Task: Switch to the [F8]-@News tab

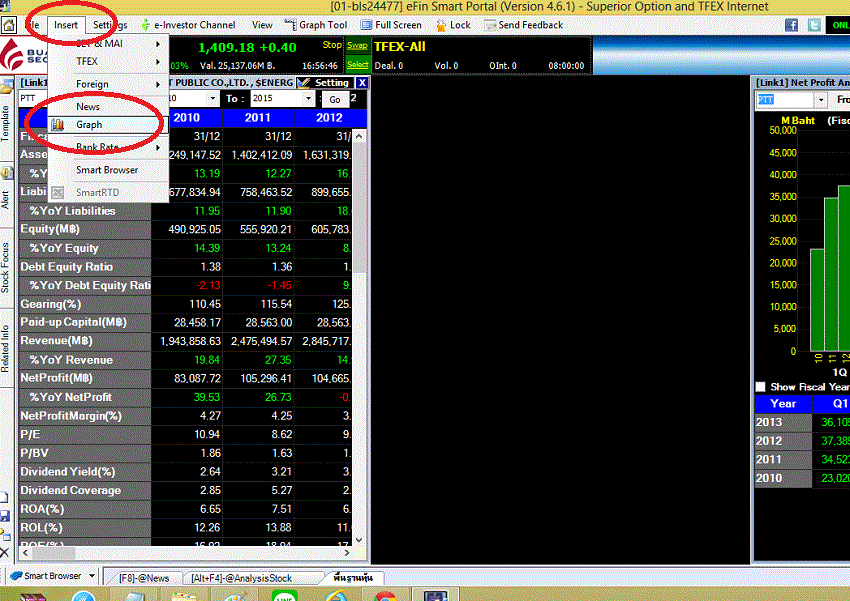Action: point(144,578)
